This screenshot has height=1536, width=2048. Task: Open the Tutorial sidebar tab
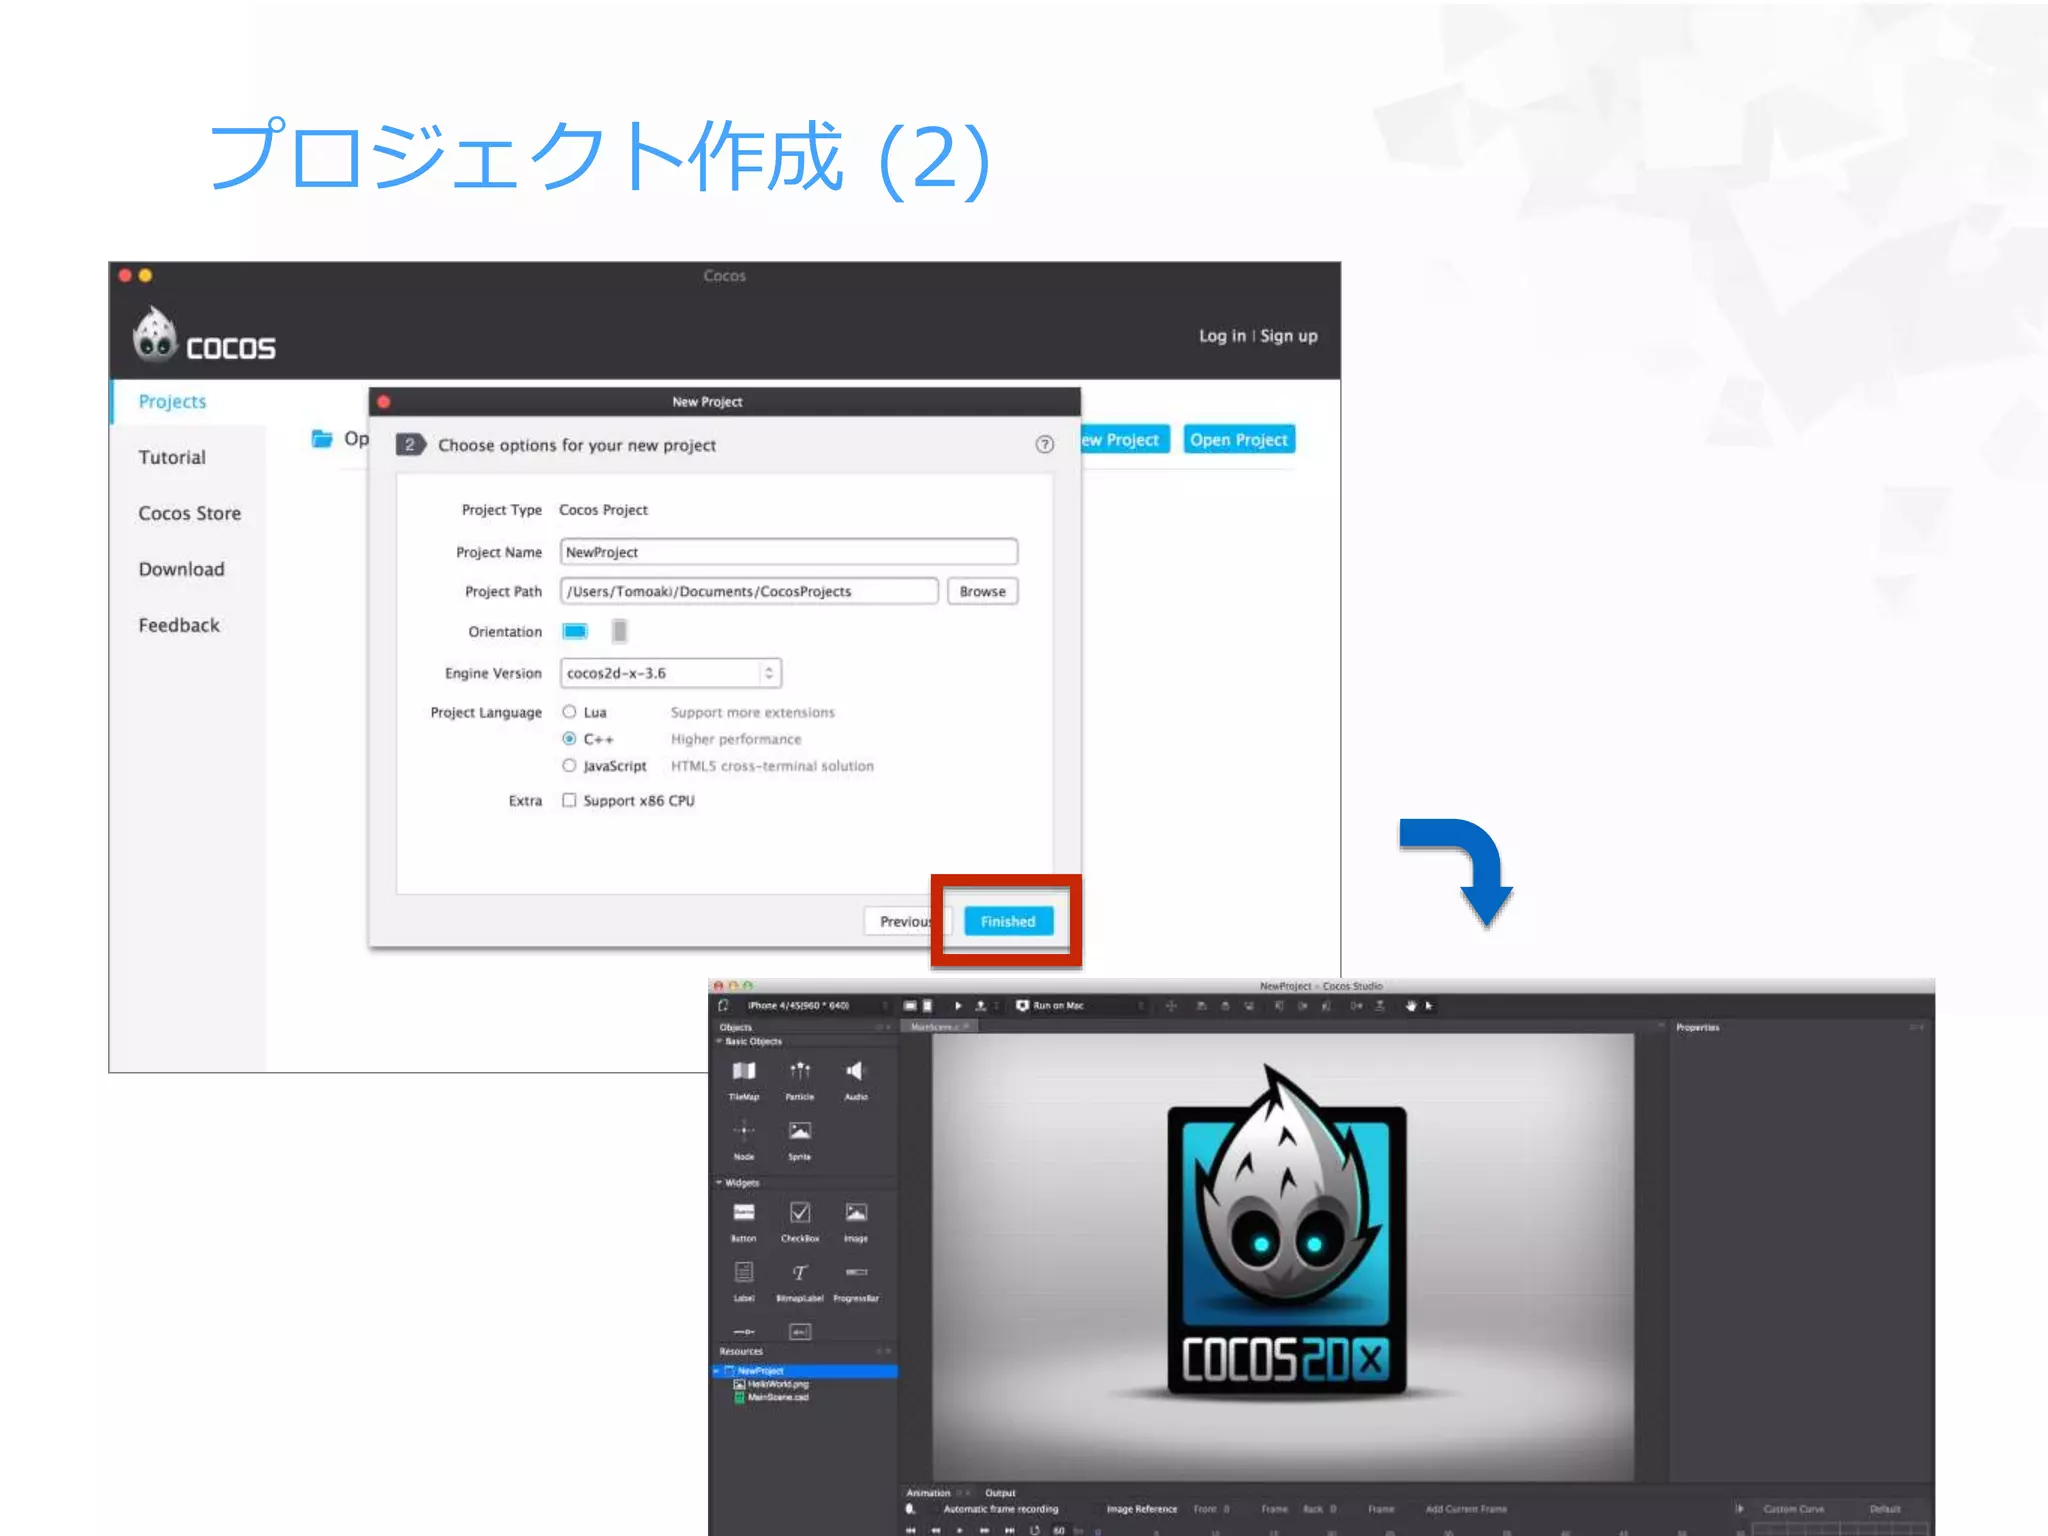point(172,457)
